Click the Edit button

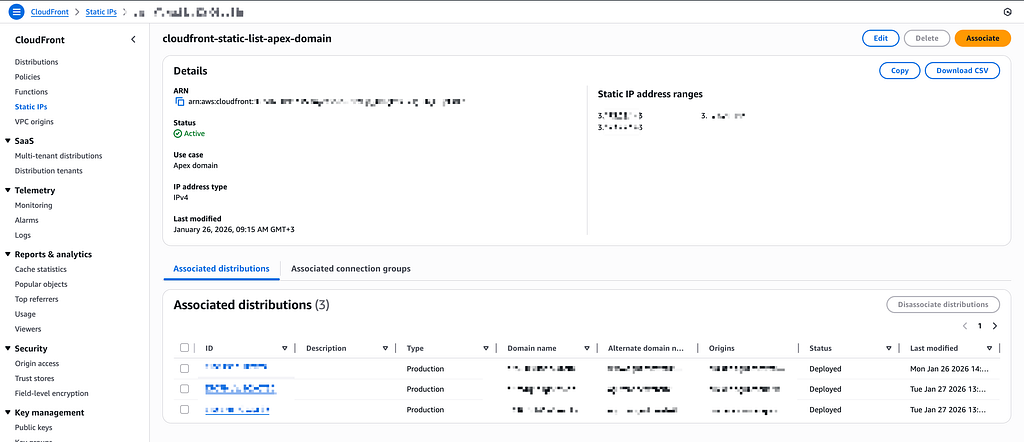[881, 39]
